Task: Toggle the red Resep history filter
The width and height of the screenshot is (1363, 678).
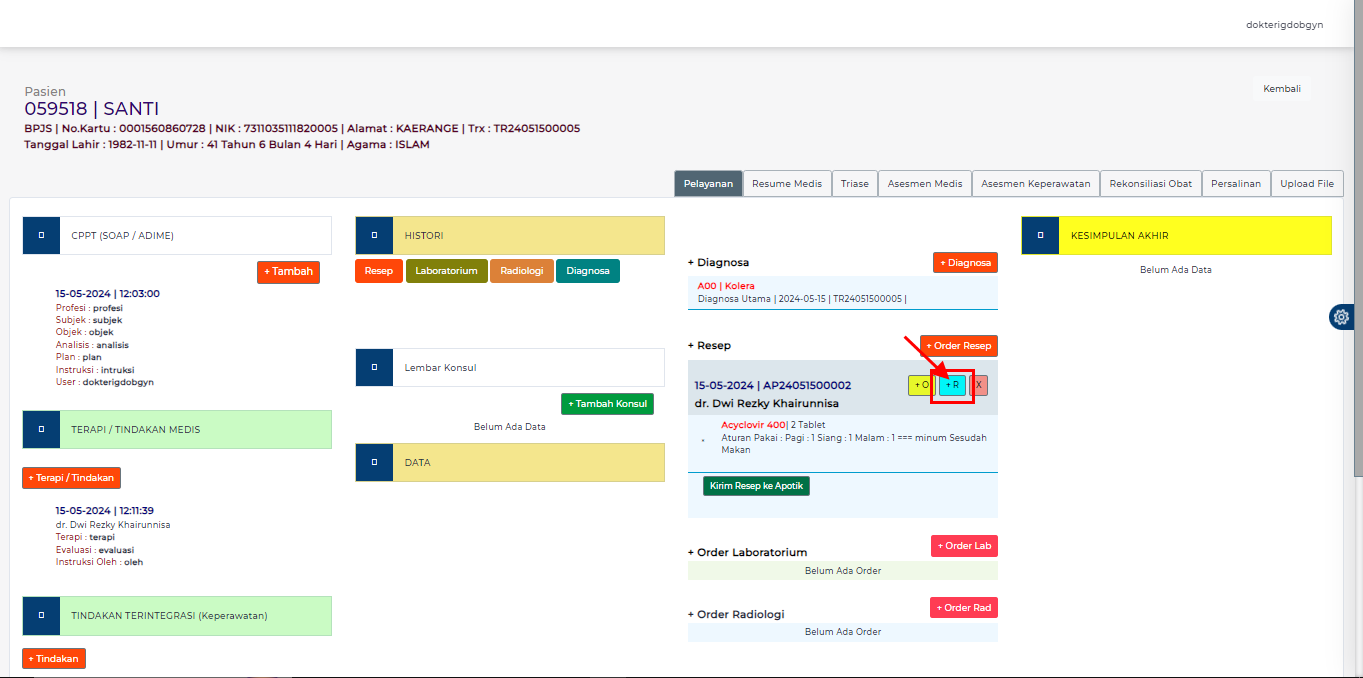Action: (x=378, y=270)
